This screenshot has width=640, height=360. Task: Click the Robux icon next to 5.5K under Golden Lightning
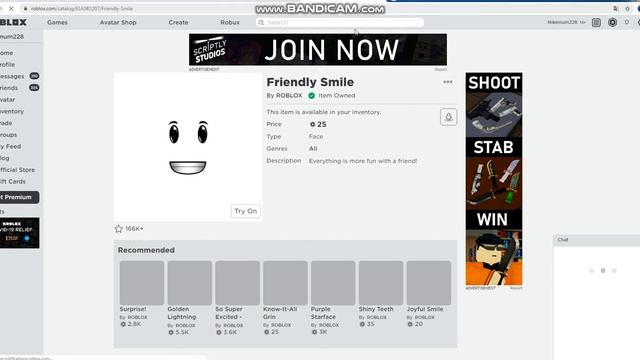[171, 332]
